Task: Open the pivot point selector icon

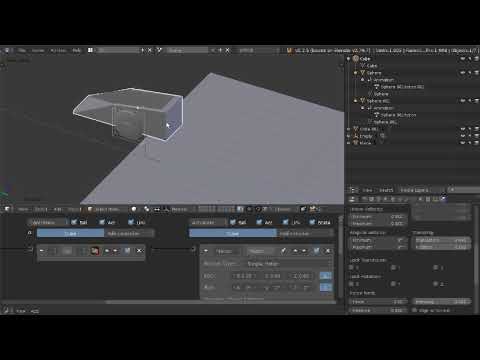Action: click(x=147, y=209)
